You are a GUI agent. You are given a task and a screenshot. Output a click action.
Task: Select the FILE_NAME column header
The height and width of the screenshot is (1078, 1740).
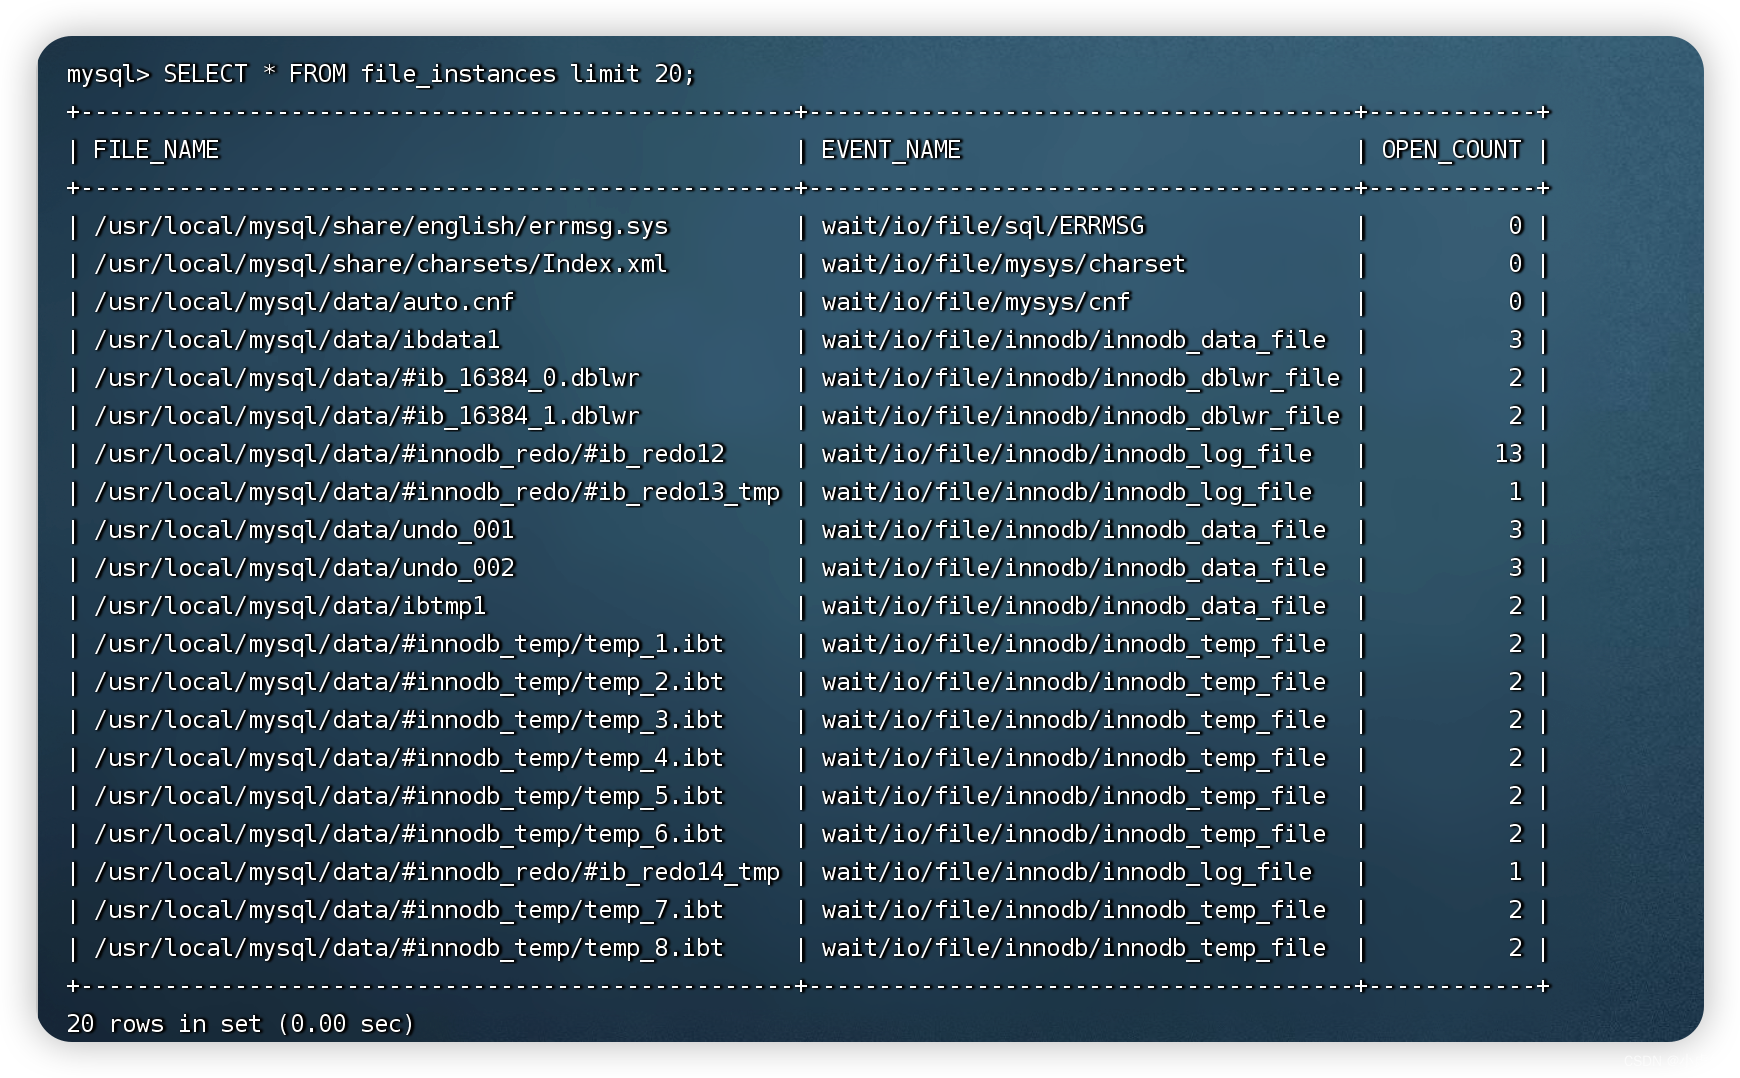156,150
